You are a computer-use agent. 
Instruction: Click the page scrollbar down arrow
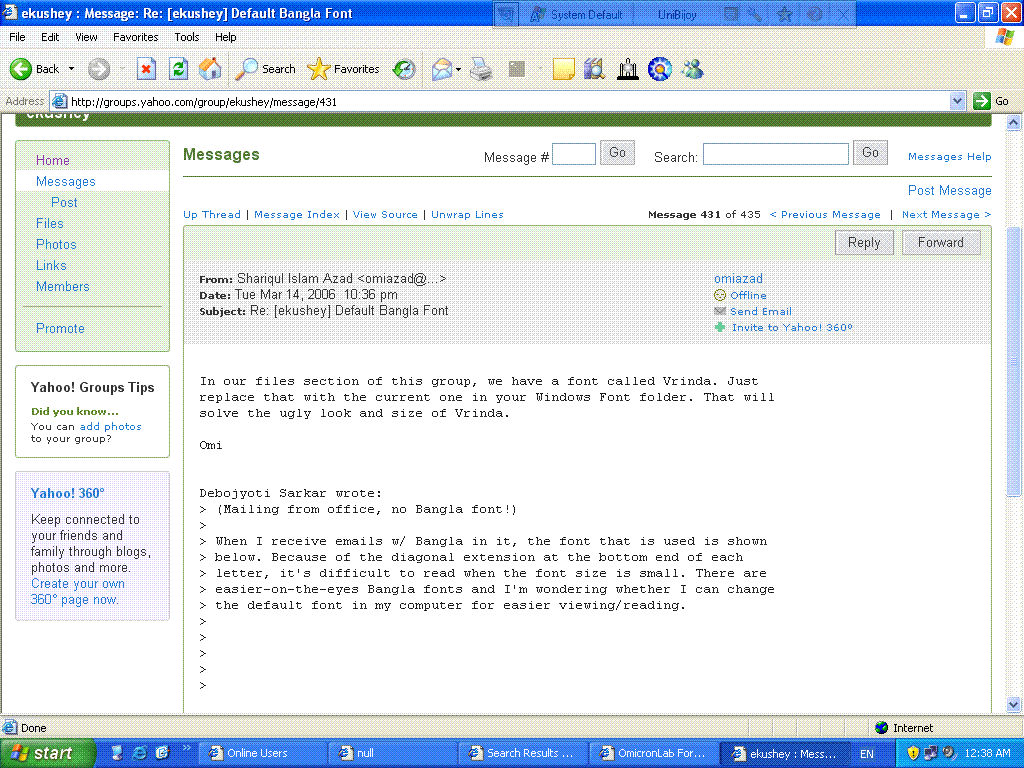click(1014, 705)
